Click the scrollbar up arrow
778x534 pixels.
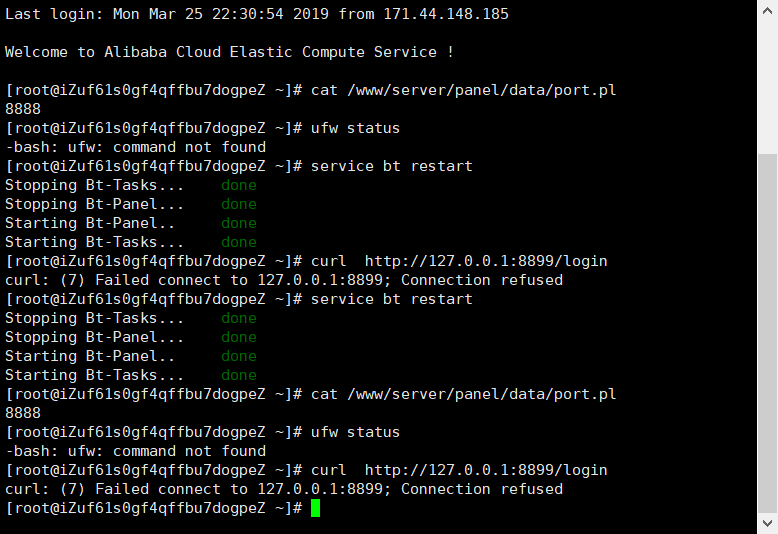(767, 10)
